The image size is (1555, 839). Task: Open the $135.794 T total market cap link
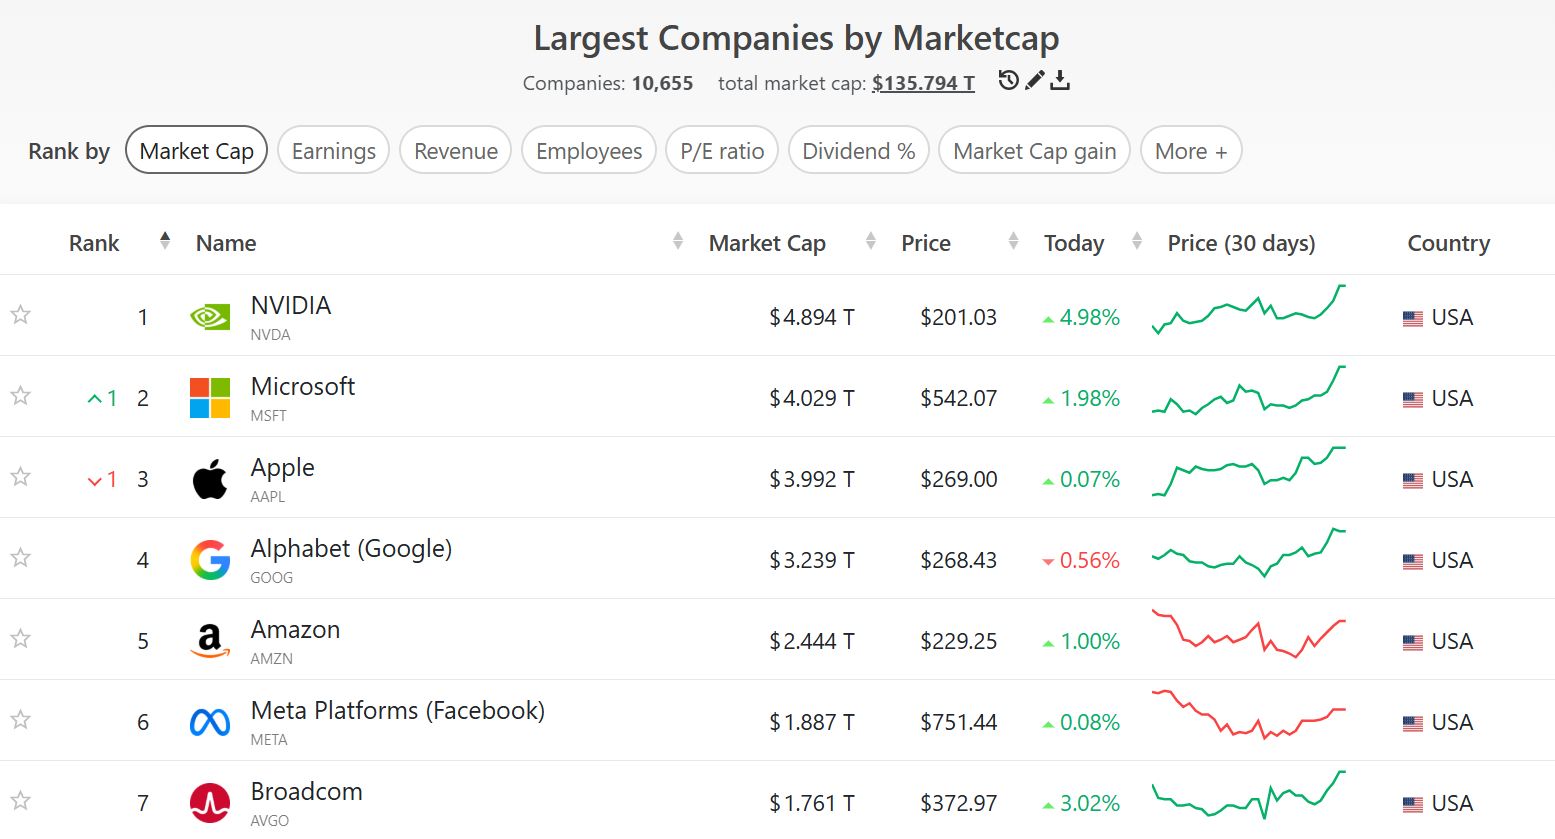922,83
